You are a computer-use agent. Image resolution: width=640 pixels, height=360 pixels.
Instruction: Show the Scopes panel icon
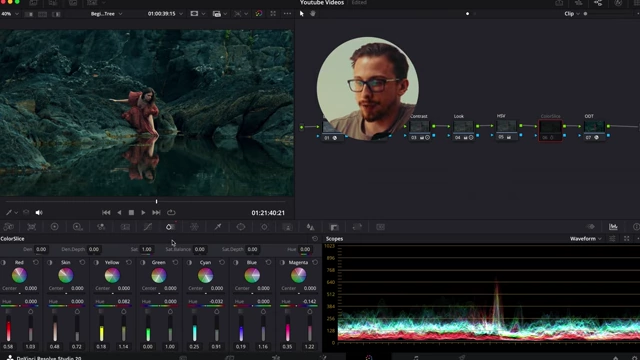613,227
